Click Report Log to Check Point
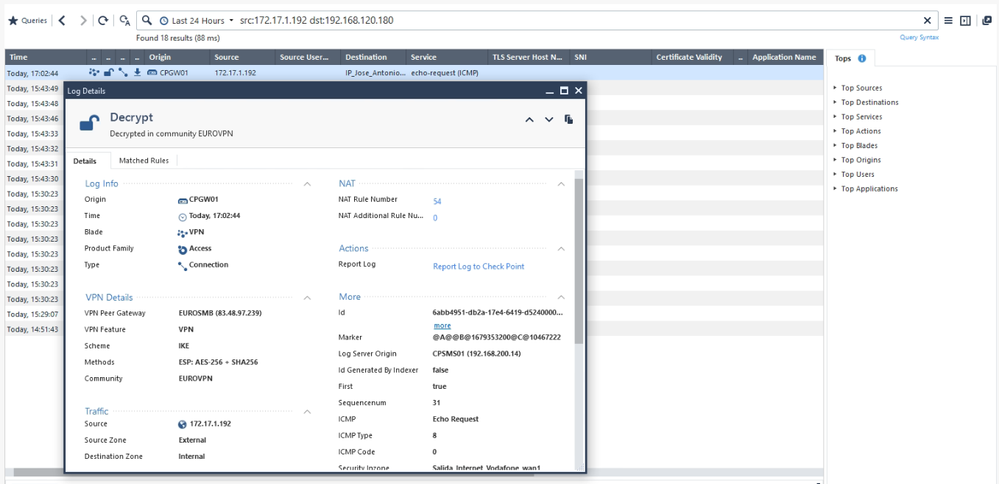999x484 pixels. (x=478, y=266)
